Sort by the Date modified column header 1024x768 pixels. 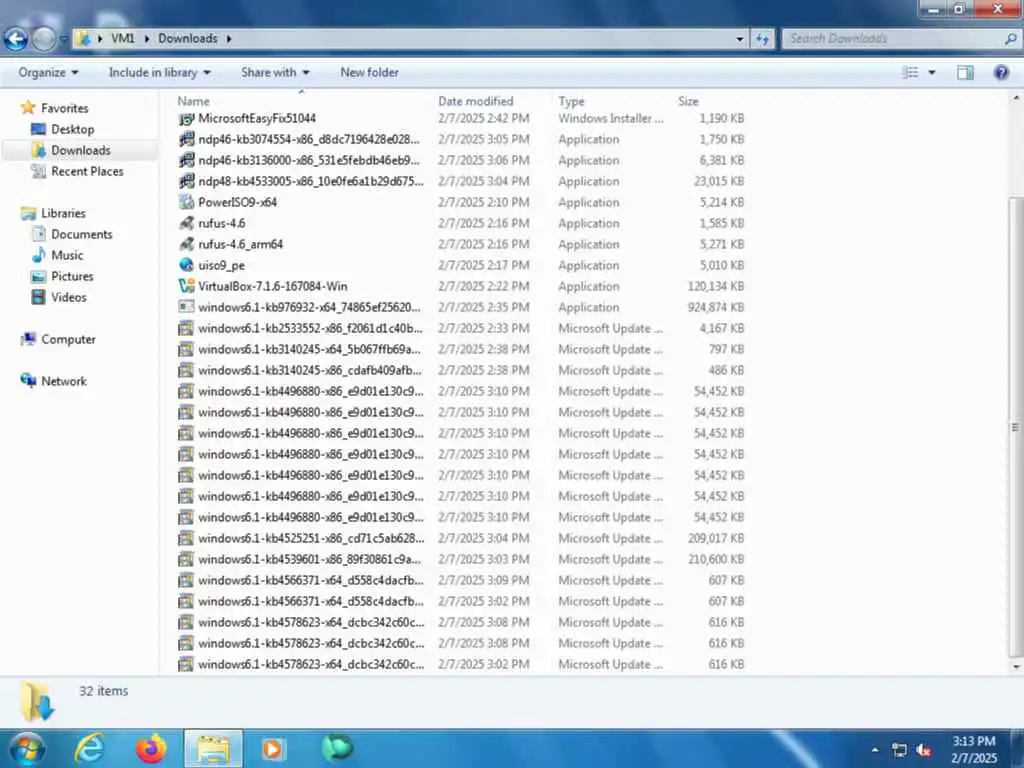(x=475, y=101)
